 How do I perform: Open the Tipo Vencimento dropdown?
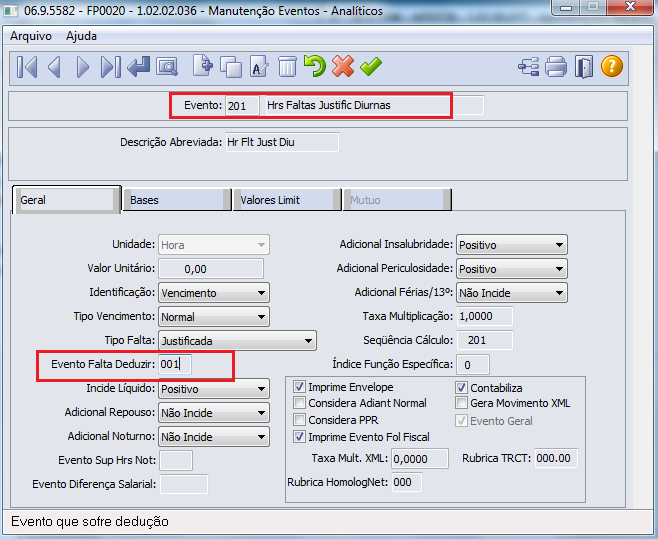click(x=214, y=317)
